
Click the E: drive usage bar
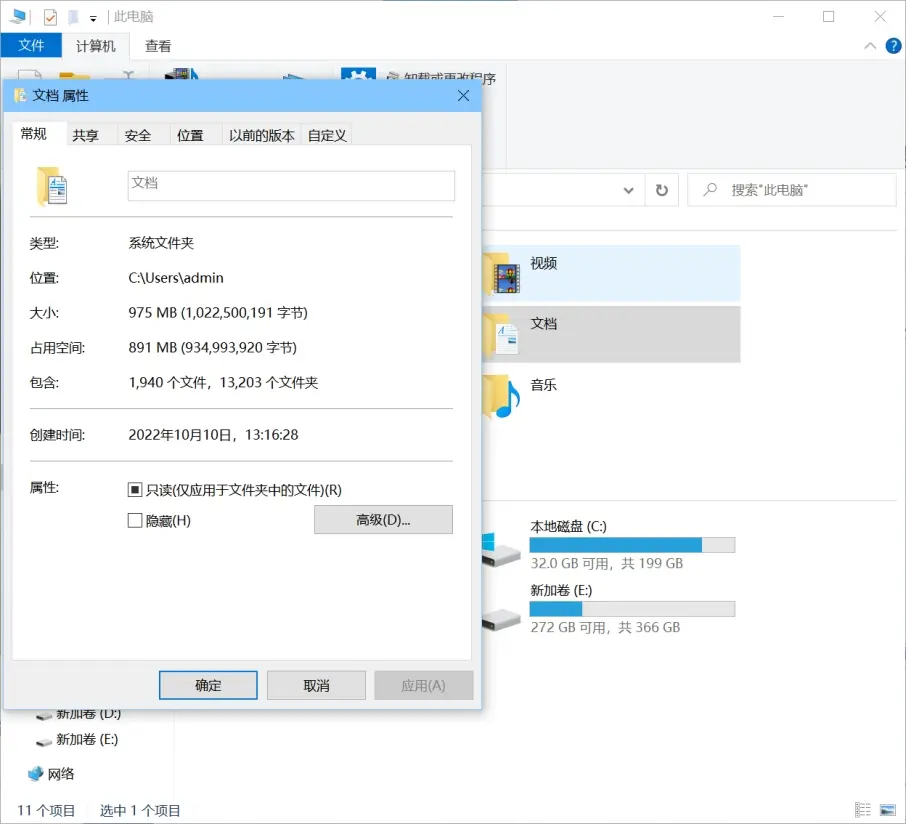point(632,609)
